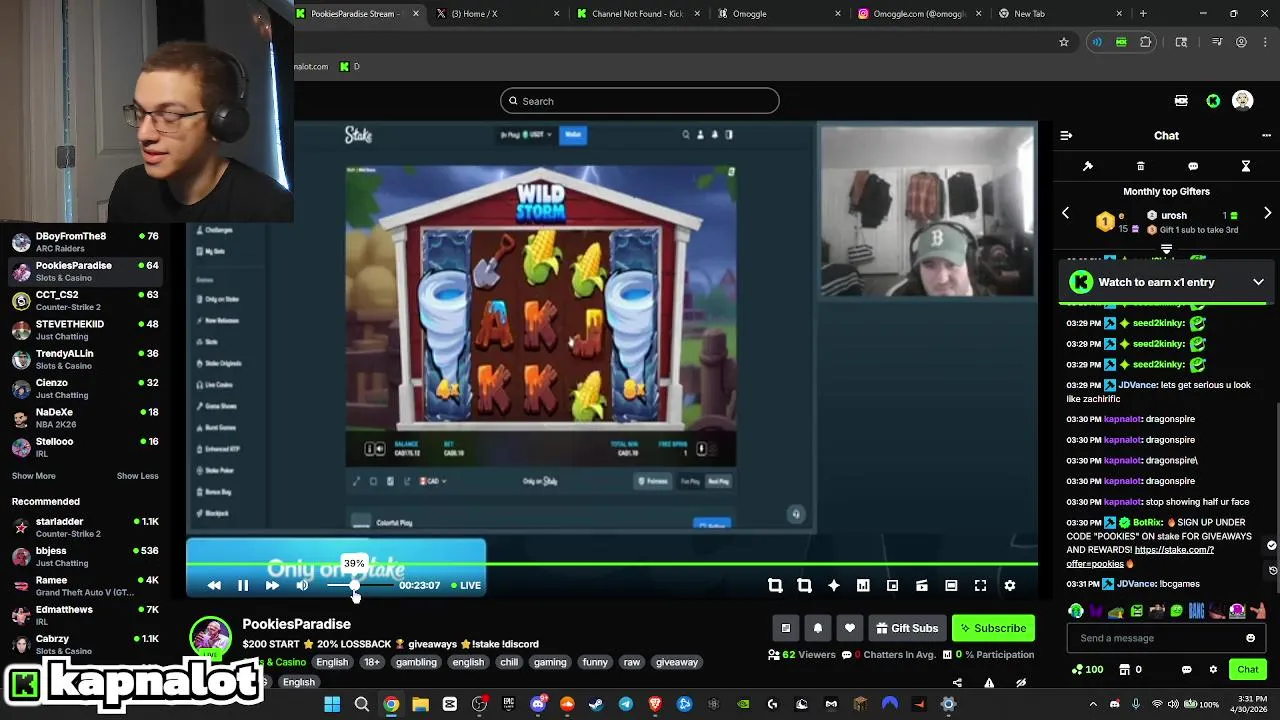This screenshot has width=1280, height=720.
Task: Click the hourglass icon in chat toolbar
Action: [1246, 166]
